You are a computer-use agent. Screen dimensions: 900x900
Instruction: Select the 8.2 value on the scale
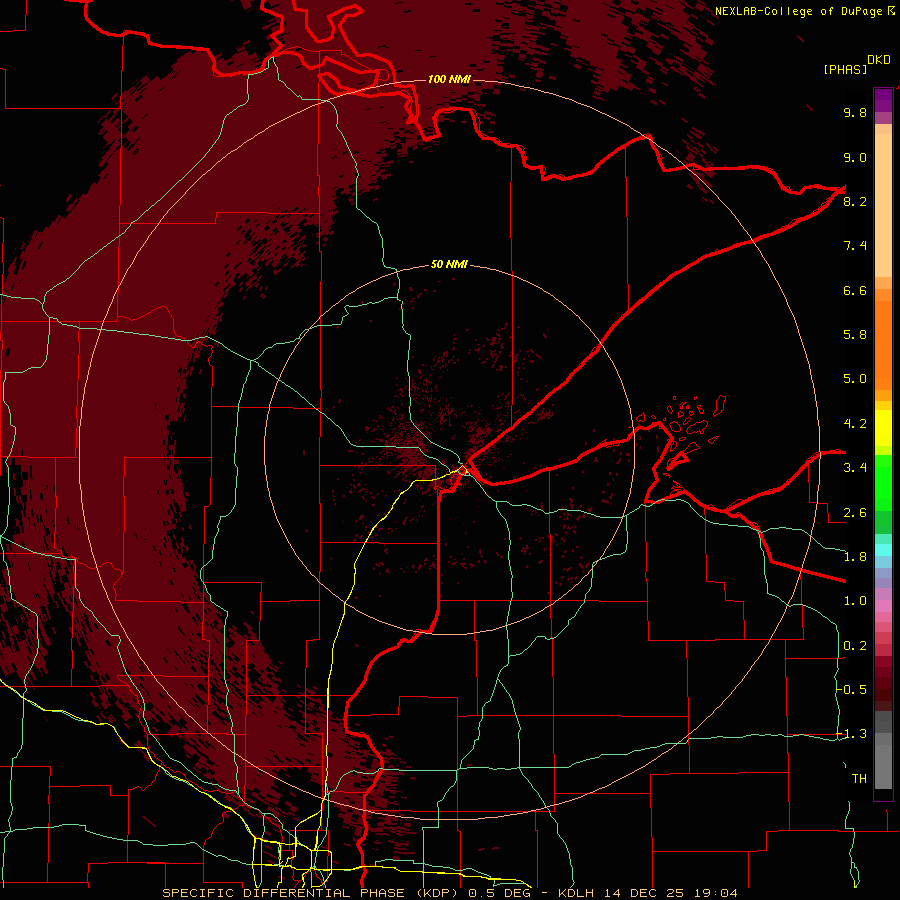click(855, 201)
